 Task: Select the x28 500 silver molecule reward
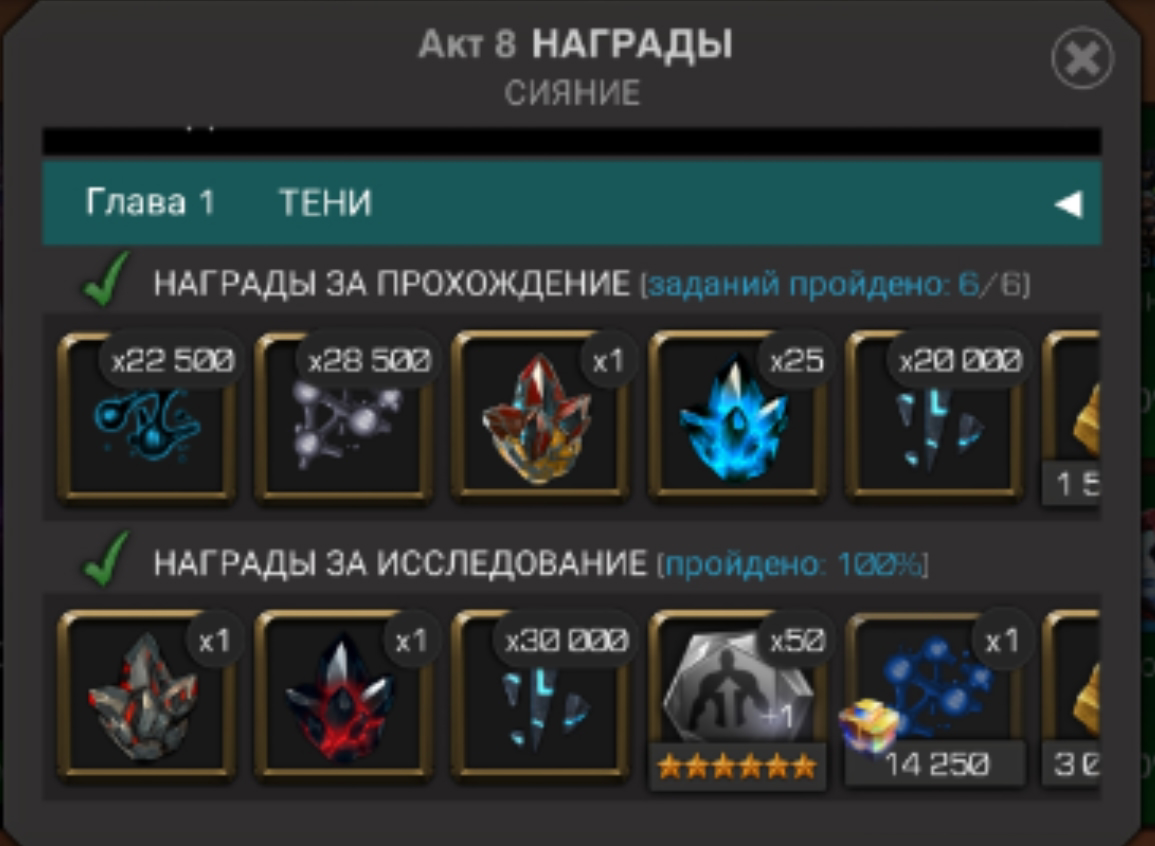pyautogui.click(x=343, y=417)
